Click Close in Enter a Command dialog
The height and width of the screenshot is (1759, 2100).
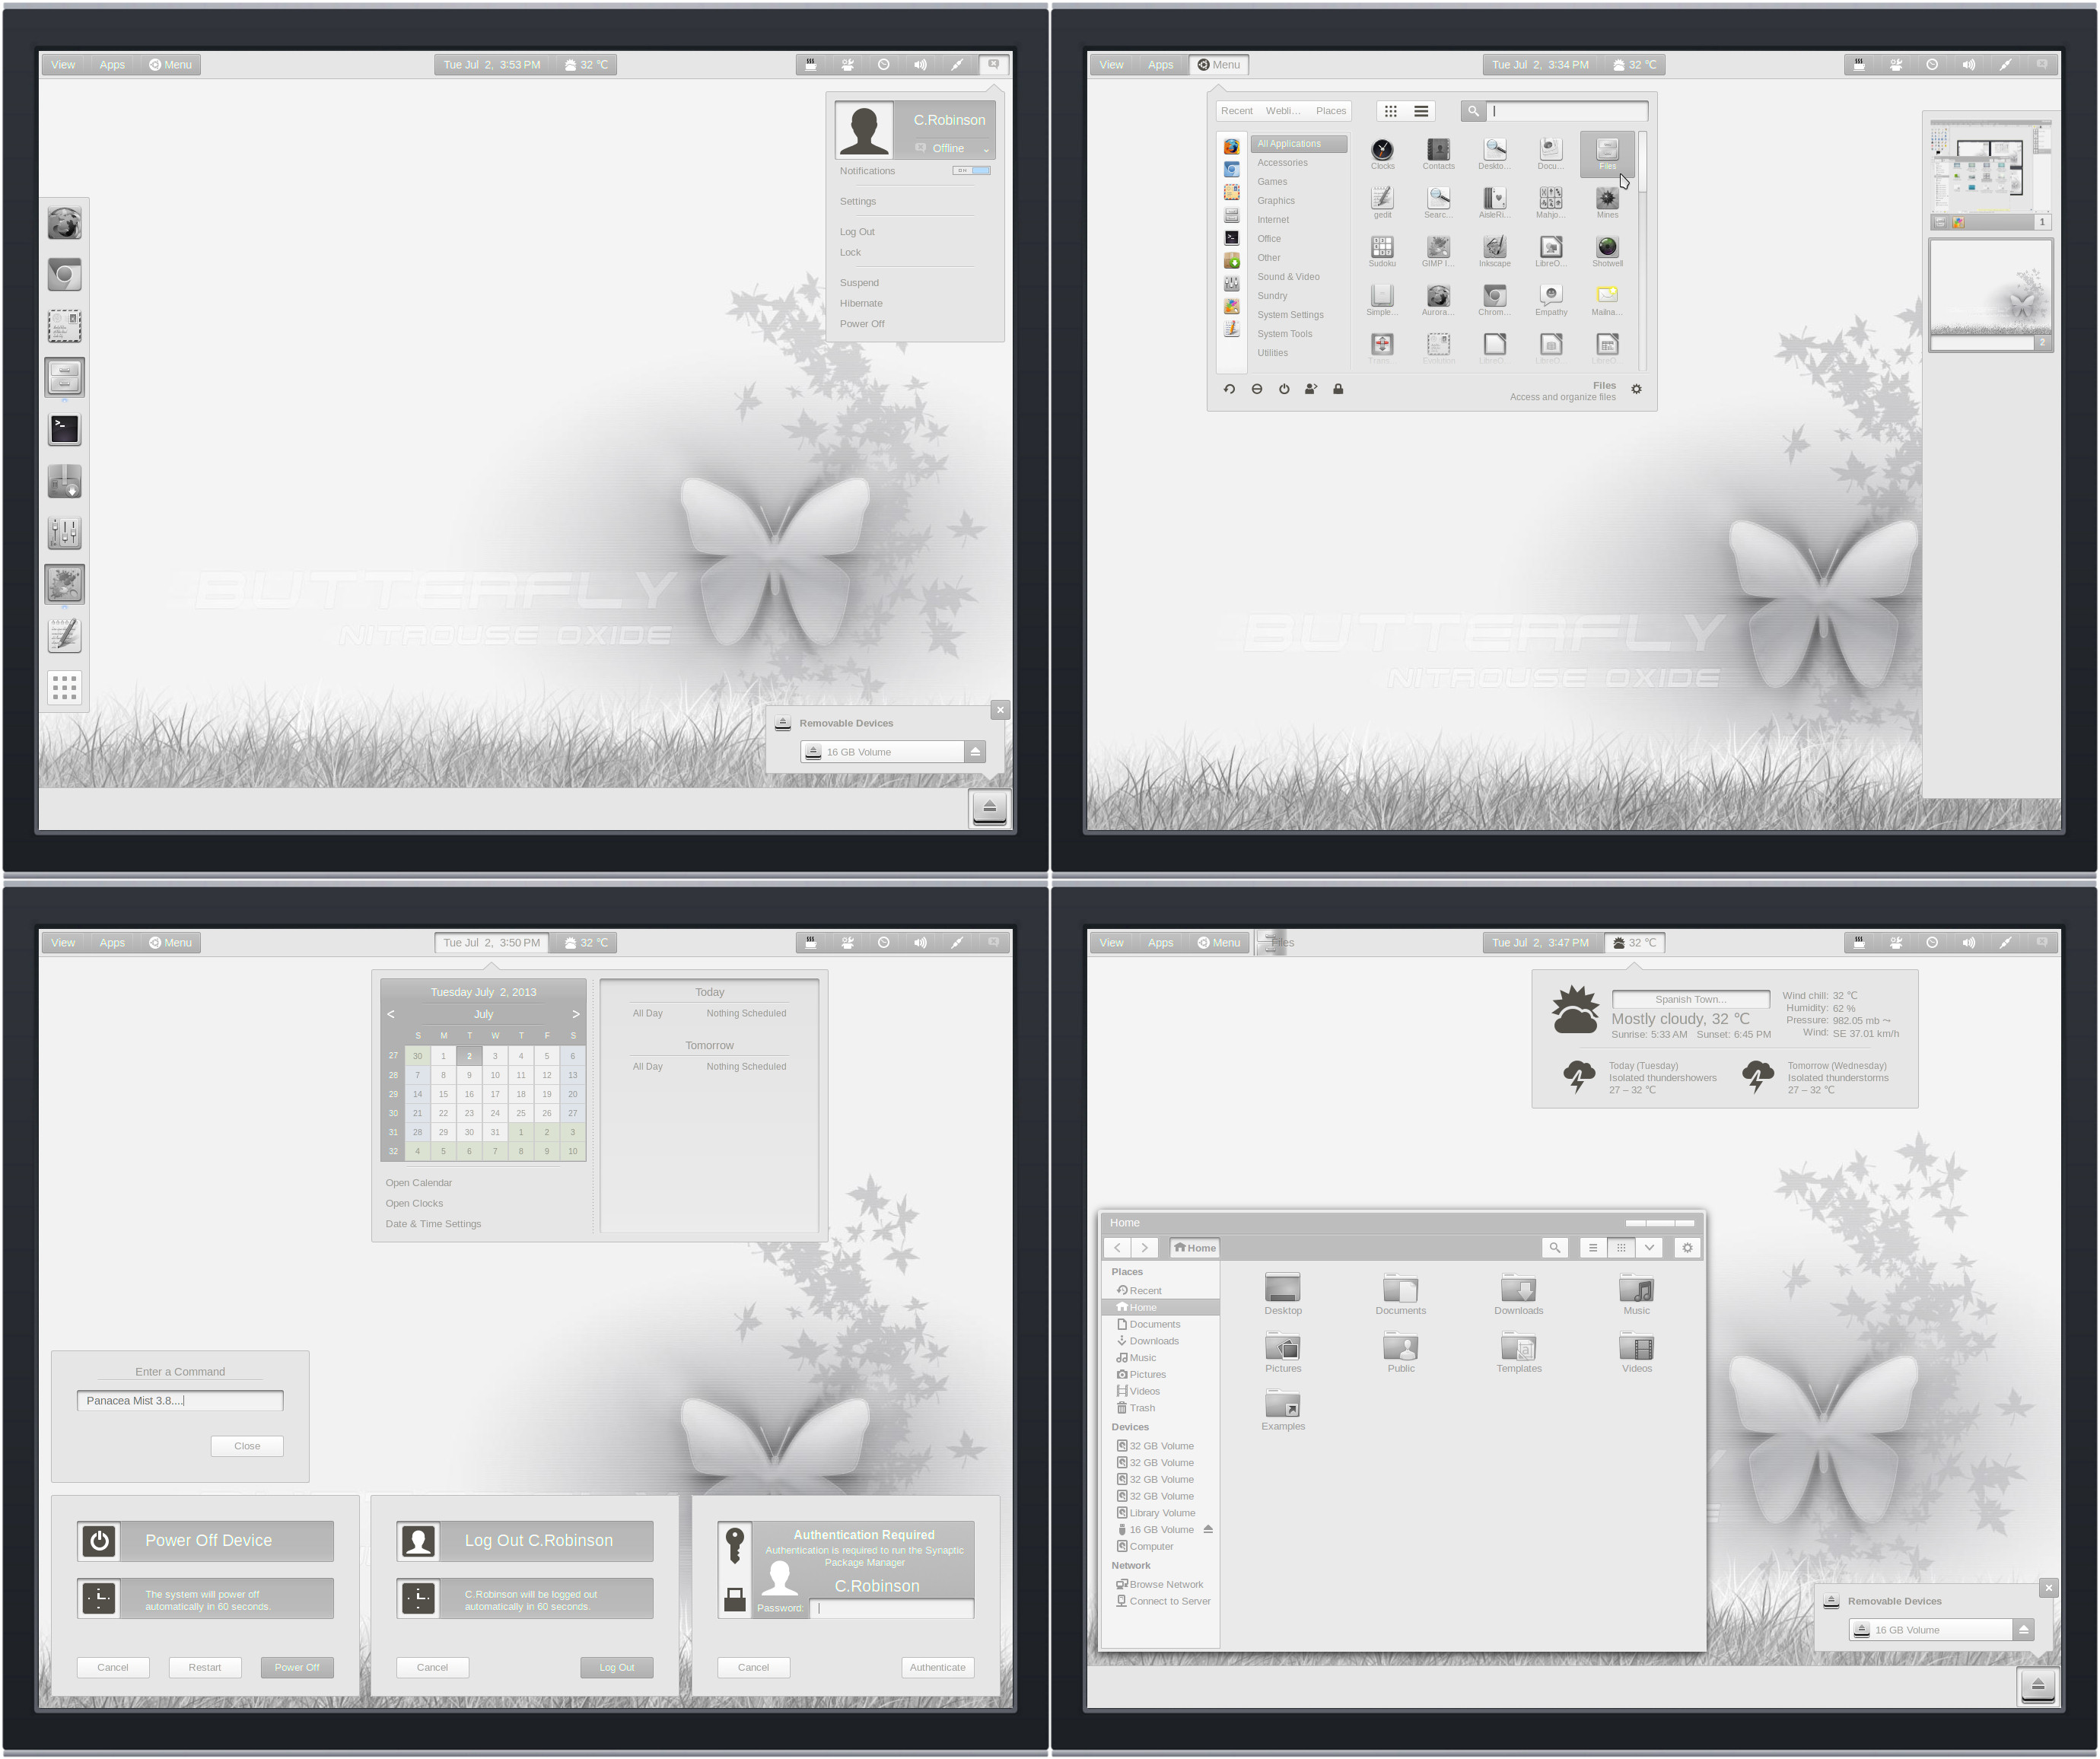[x=247, y=1446]
